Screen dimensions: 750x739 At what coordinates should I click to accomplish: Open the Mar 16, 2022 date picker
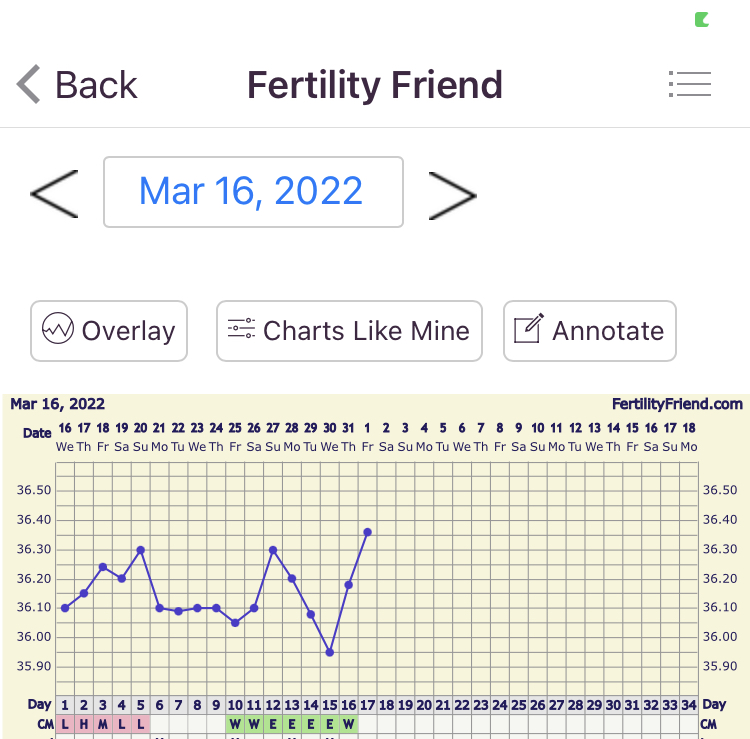(253, 191)
